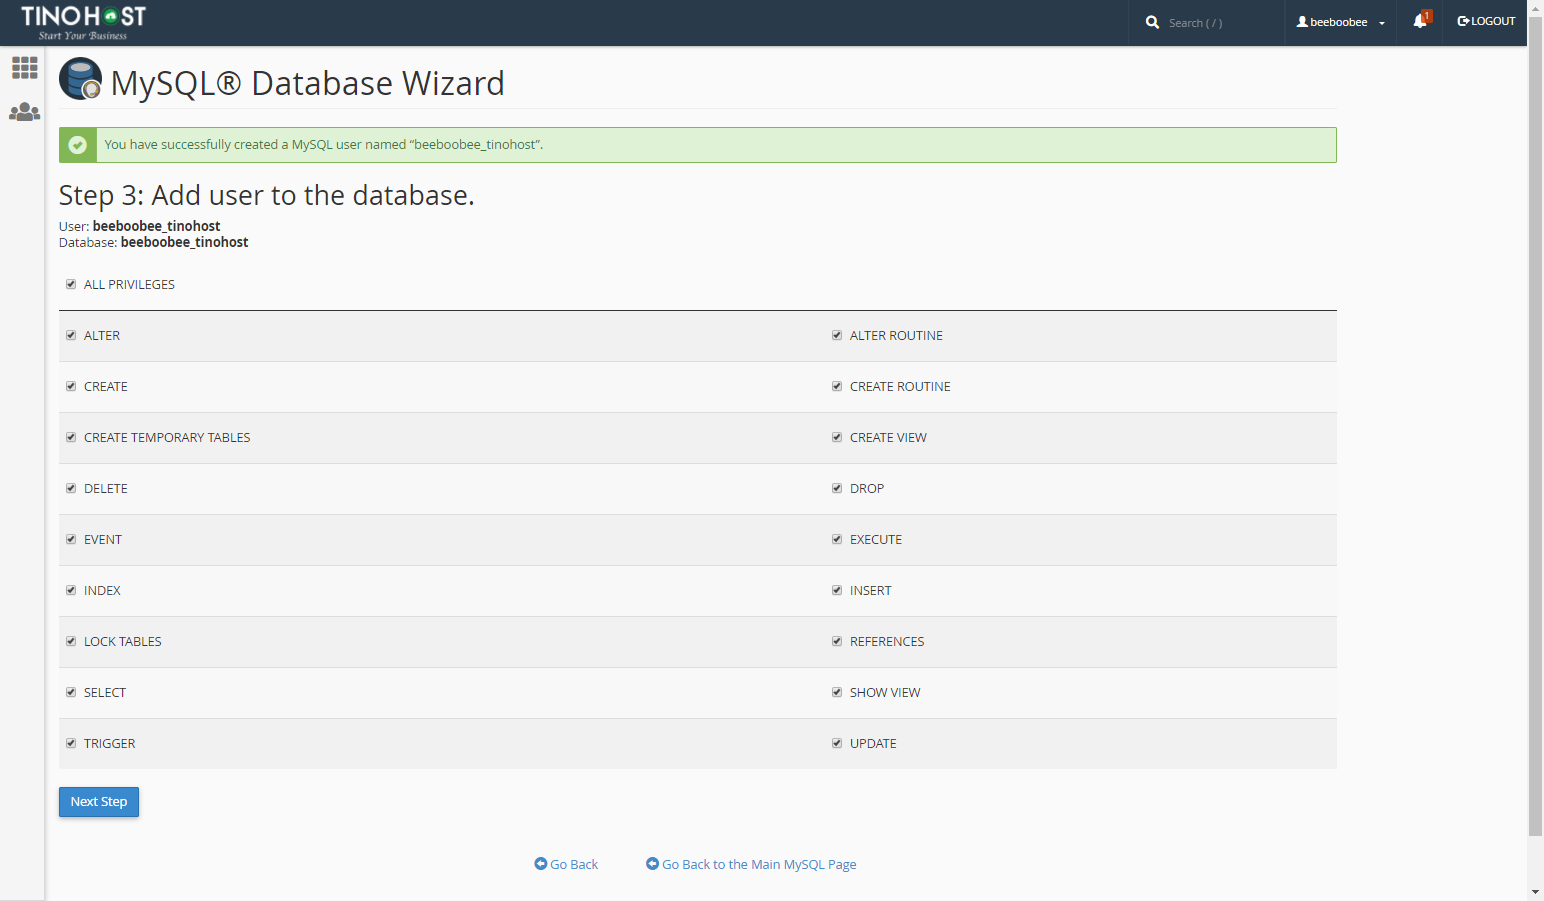Toggle the ALL PRIVILEGES checkbox

pyautogui.click(x=71, y=284)
